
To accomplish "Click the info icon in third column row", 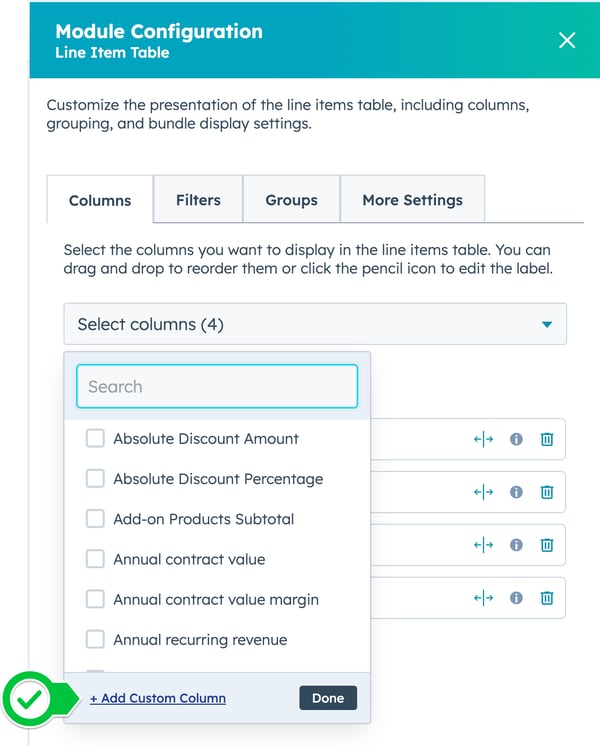I will pyautogui.click(x=516, y=545).
